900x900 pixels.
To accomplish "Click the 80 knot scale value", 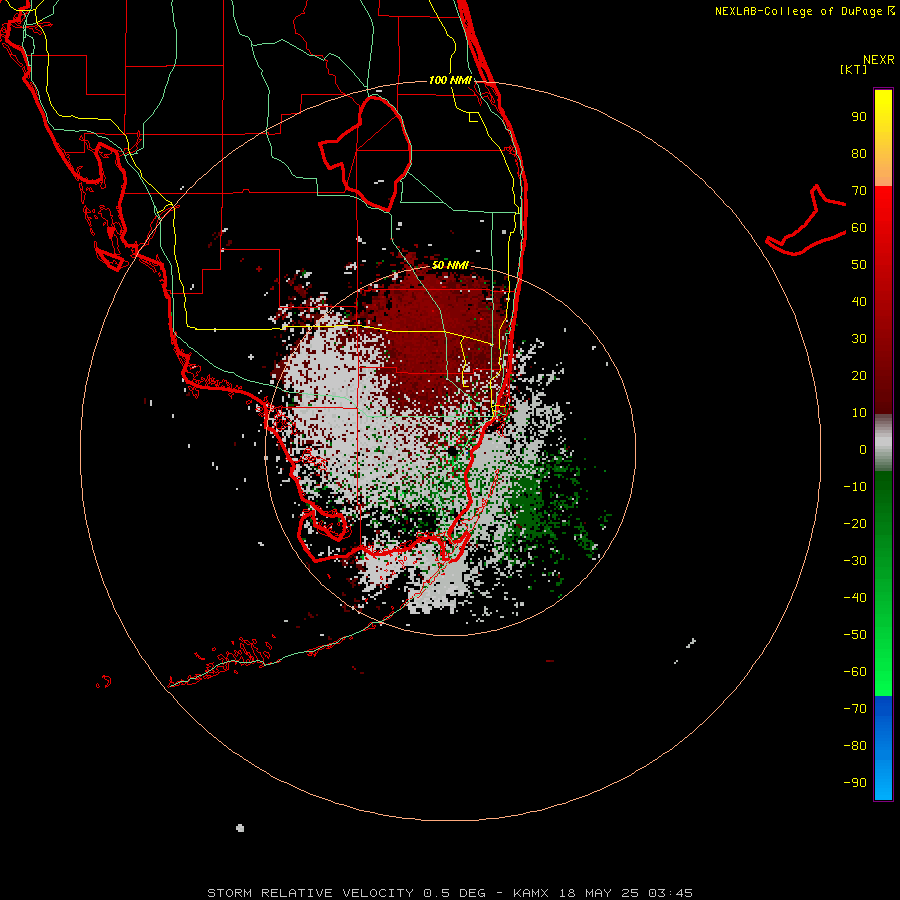I will [859, 154].
